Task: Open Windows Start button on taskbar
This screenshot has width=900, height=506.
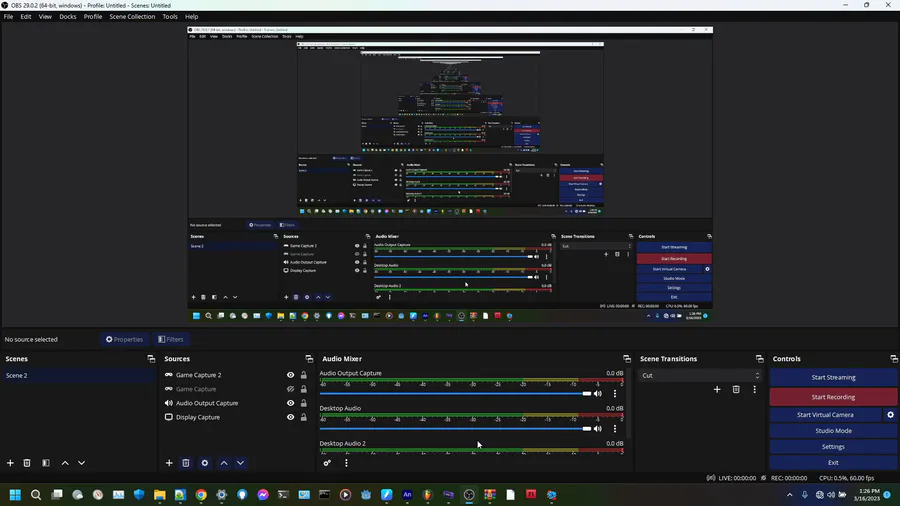Action: coord(15,495)
